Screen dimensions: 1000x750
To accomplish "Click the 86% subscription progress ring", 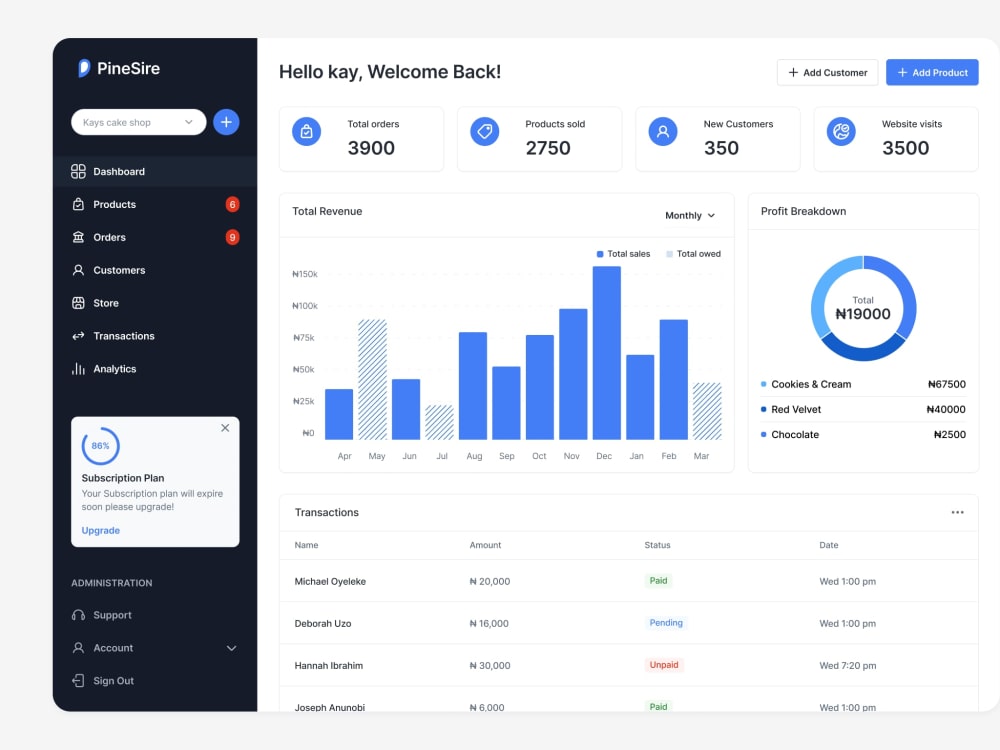I will point(100,446).
